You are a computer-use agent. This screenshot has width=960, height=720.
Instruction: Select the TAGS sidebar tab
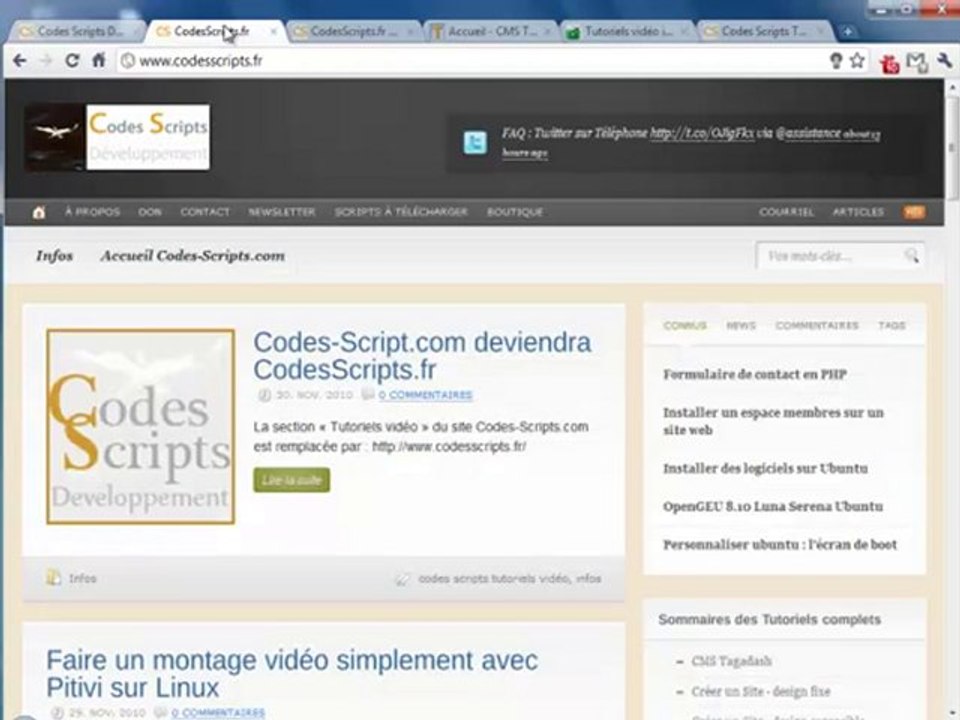pos(891,326)
